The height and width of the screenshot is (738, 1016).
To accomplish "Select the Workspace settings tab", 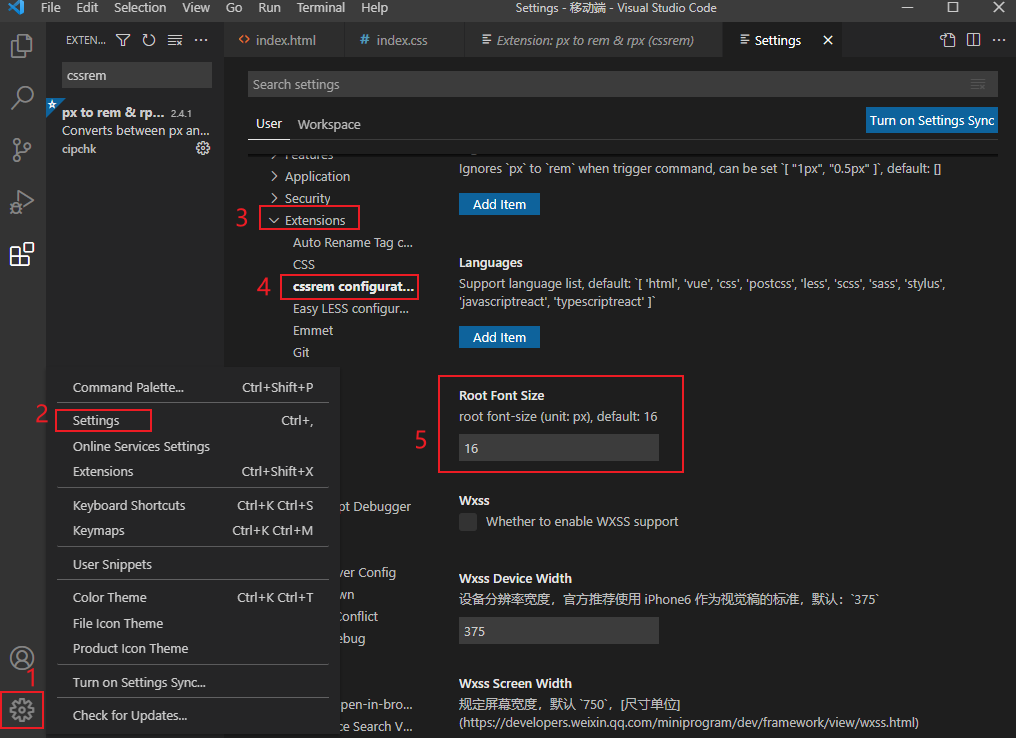I will (329, 124).
